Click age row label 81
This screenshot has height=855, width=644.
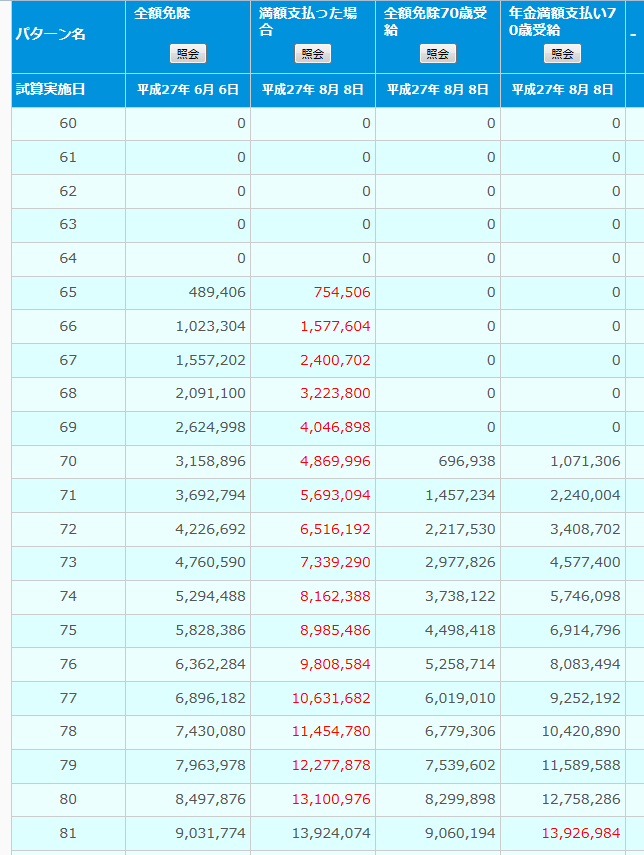tap(68, 833)
